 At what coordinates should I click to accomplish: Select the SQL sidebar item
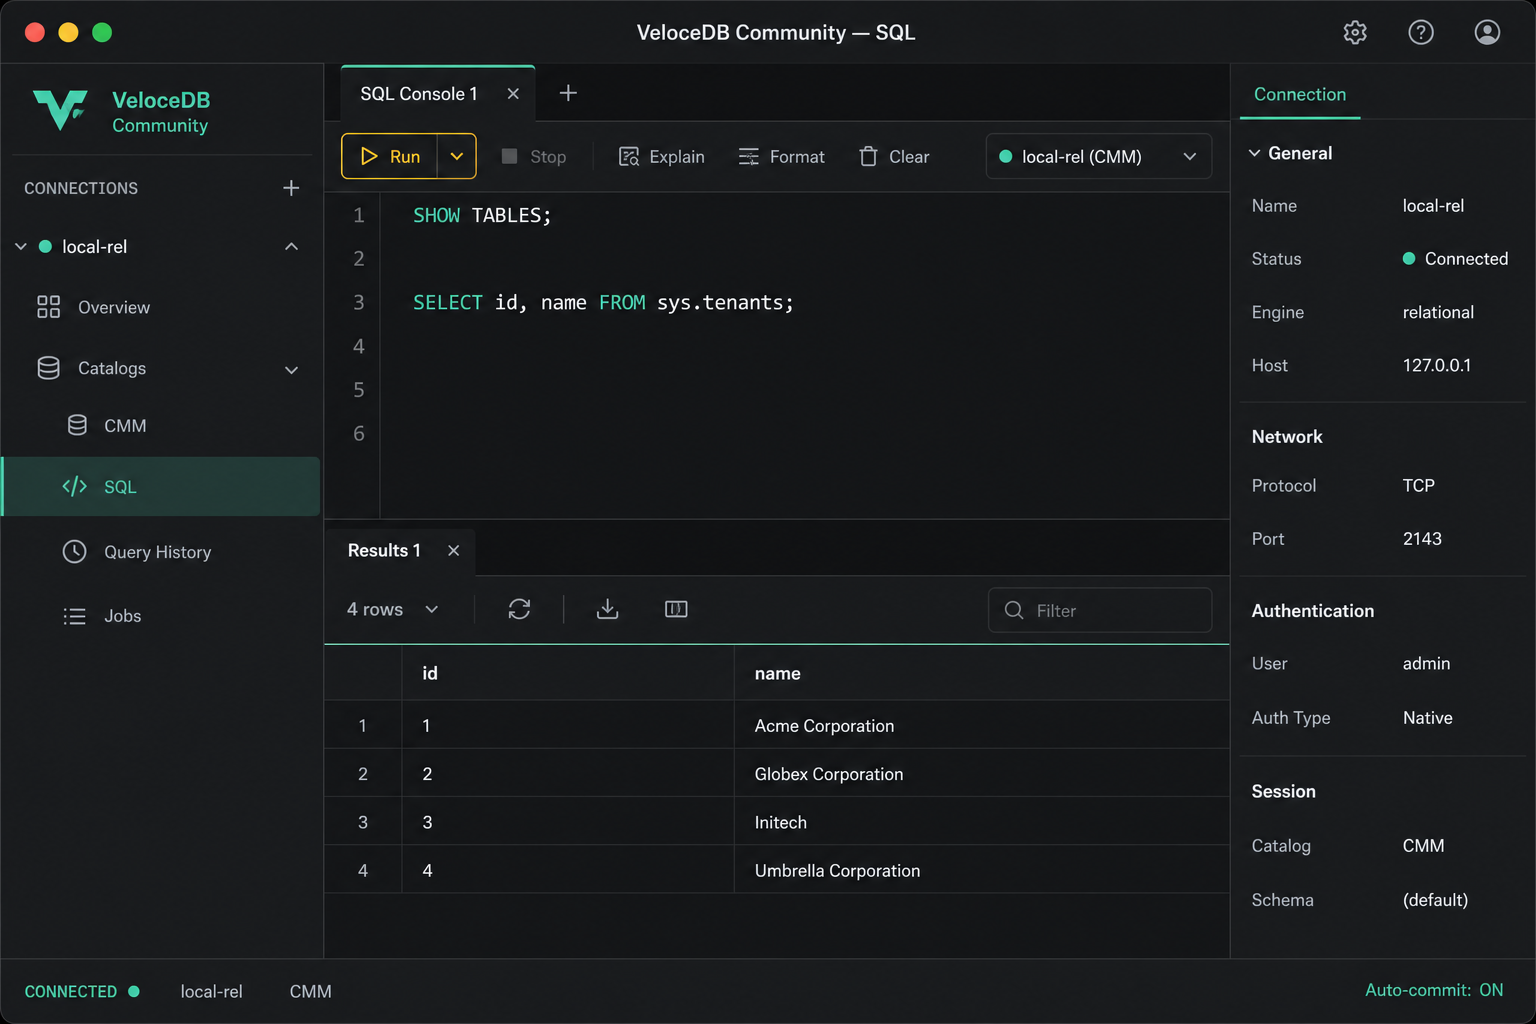point(162,486)
